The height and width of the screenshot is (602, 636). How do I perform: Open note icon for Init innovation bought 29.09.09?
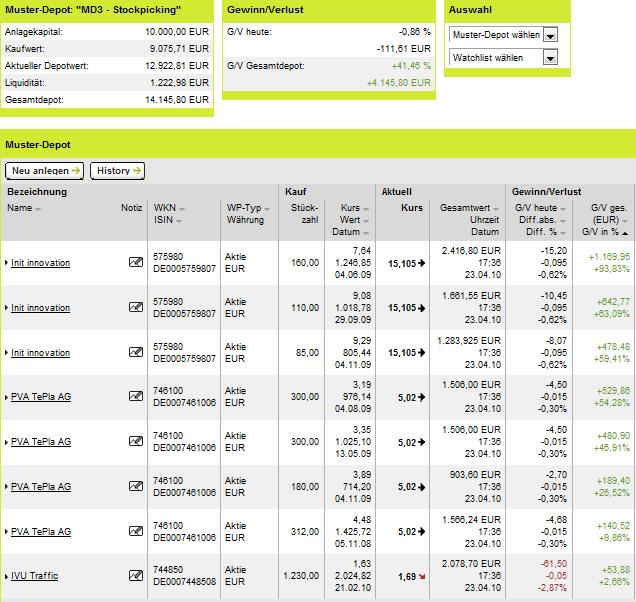(x=136, y=307)
